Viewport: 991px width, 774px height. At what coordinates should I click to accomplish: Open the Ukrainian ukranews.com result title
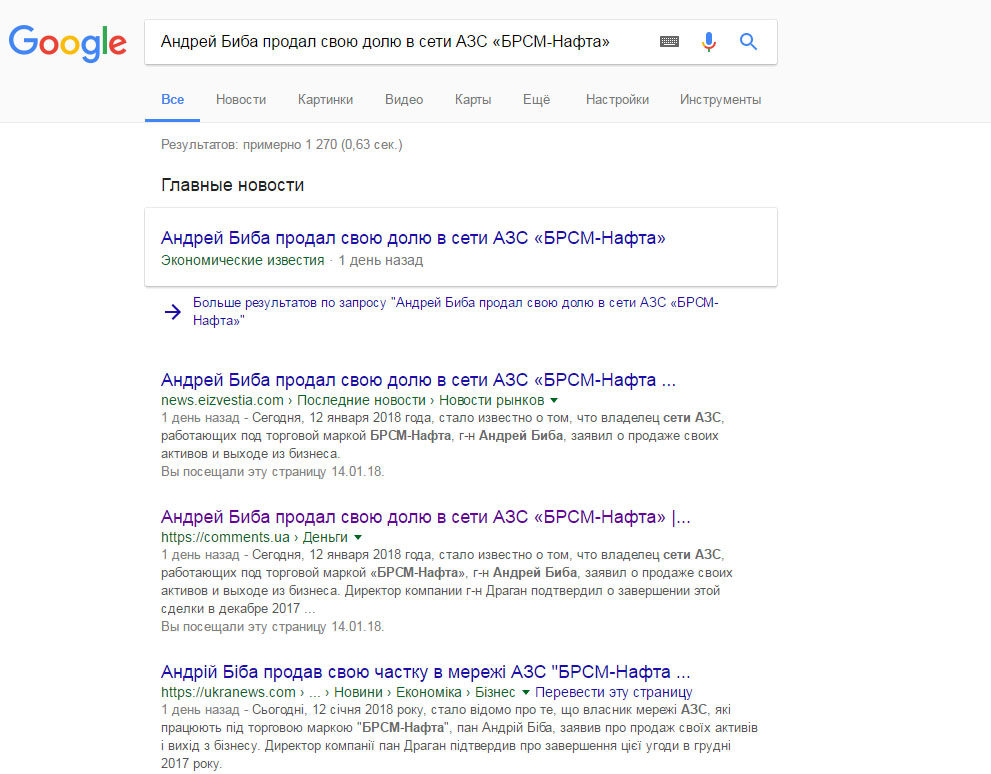pyautogui.click(x=425, y=672)
